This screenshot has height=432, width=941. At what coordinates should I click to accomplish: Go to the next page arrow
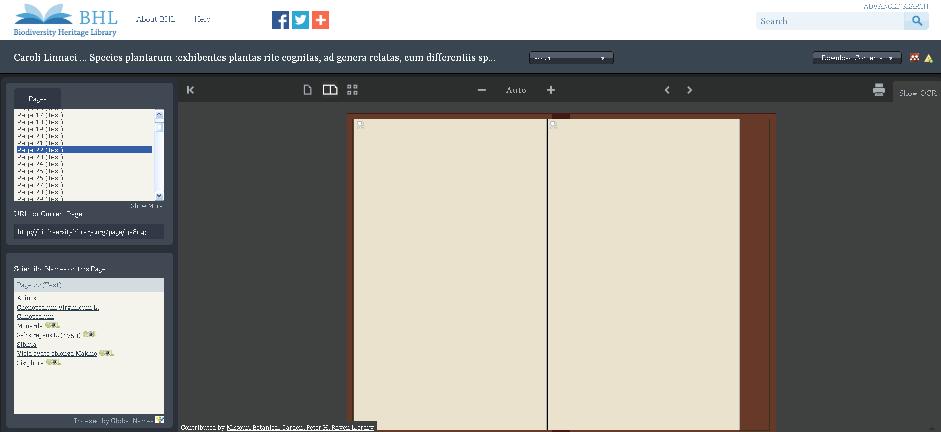(x=689, y=90)
